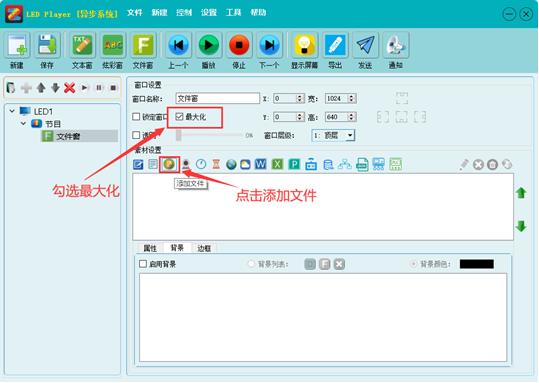Open the 文件 menu
Screen dimensions: 539x383
(134, 13)
